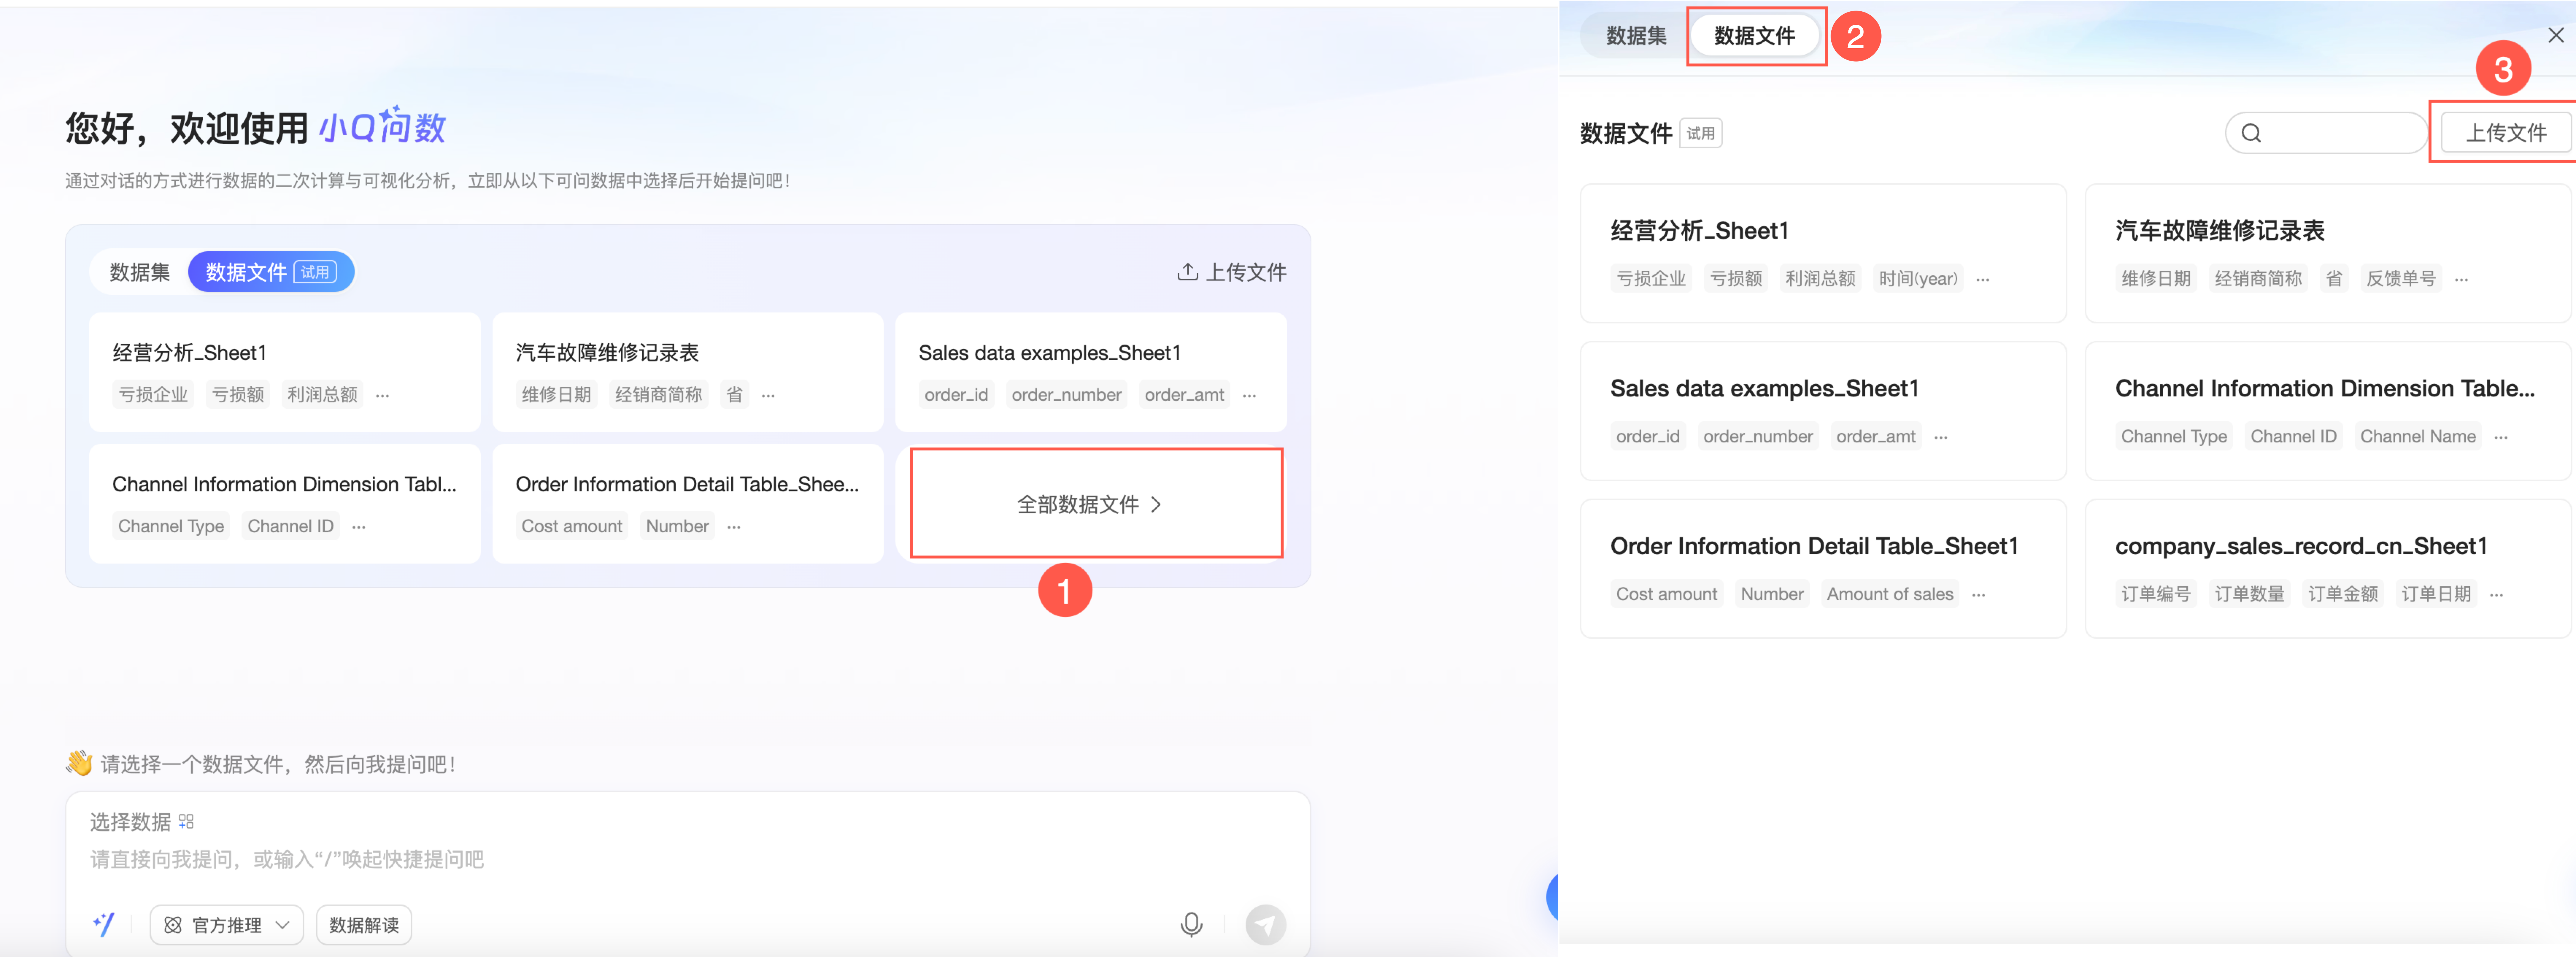Screen dimensions: 2576x960
Task: Click Channel ID tag in main panel card
Action: pos(290,526)
